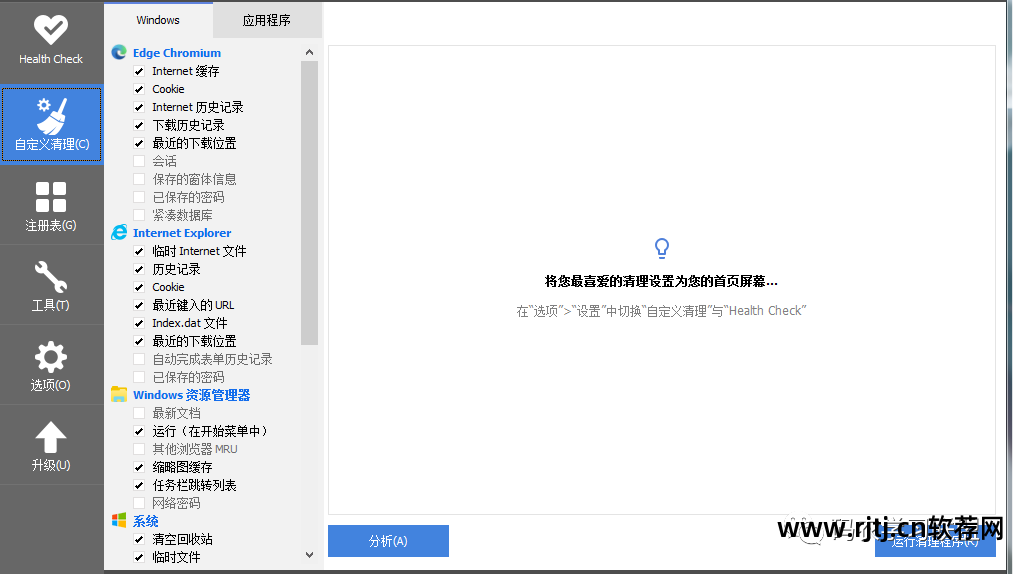The height and width of the screenshot is (574, 1013).
Task: Click the 分析(A) button
Action: (x=388, y=541)
